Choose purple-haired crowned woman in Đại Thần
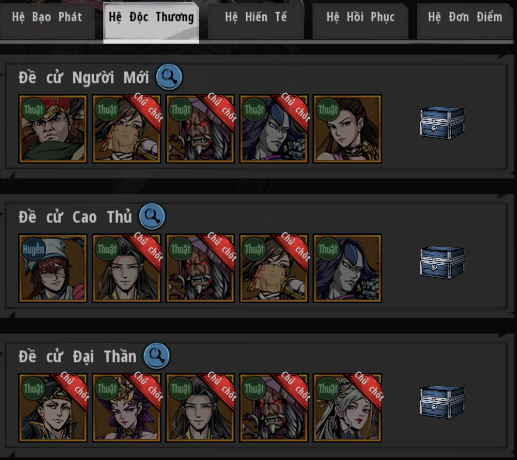The height and width of the screenshot is (460, 517). tap(126, 407)
